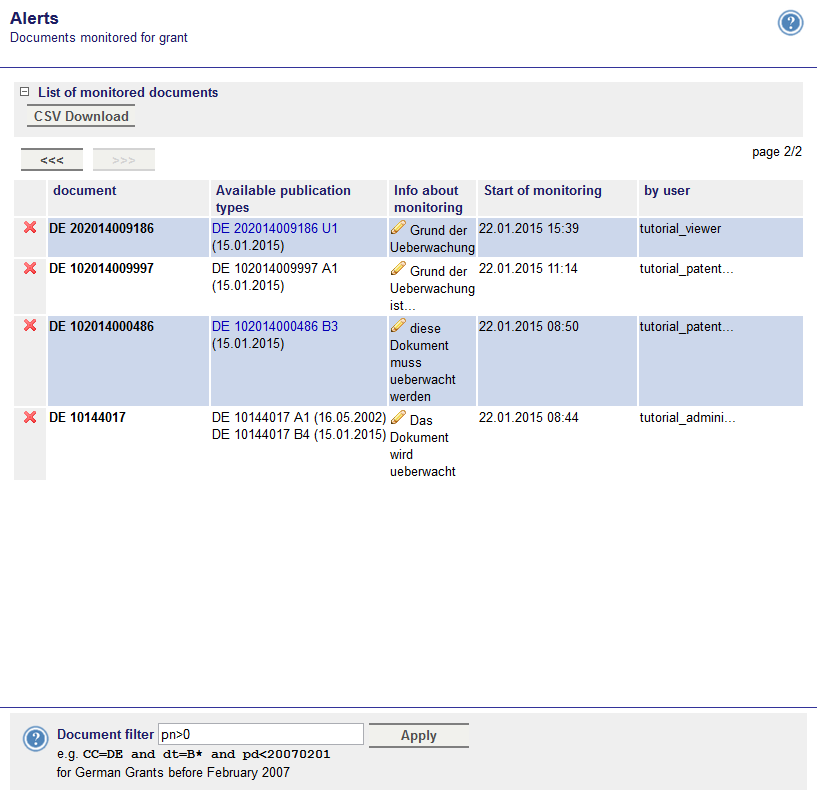Edit monitoring info for DE 202014009186

click(398, 228)
